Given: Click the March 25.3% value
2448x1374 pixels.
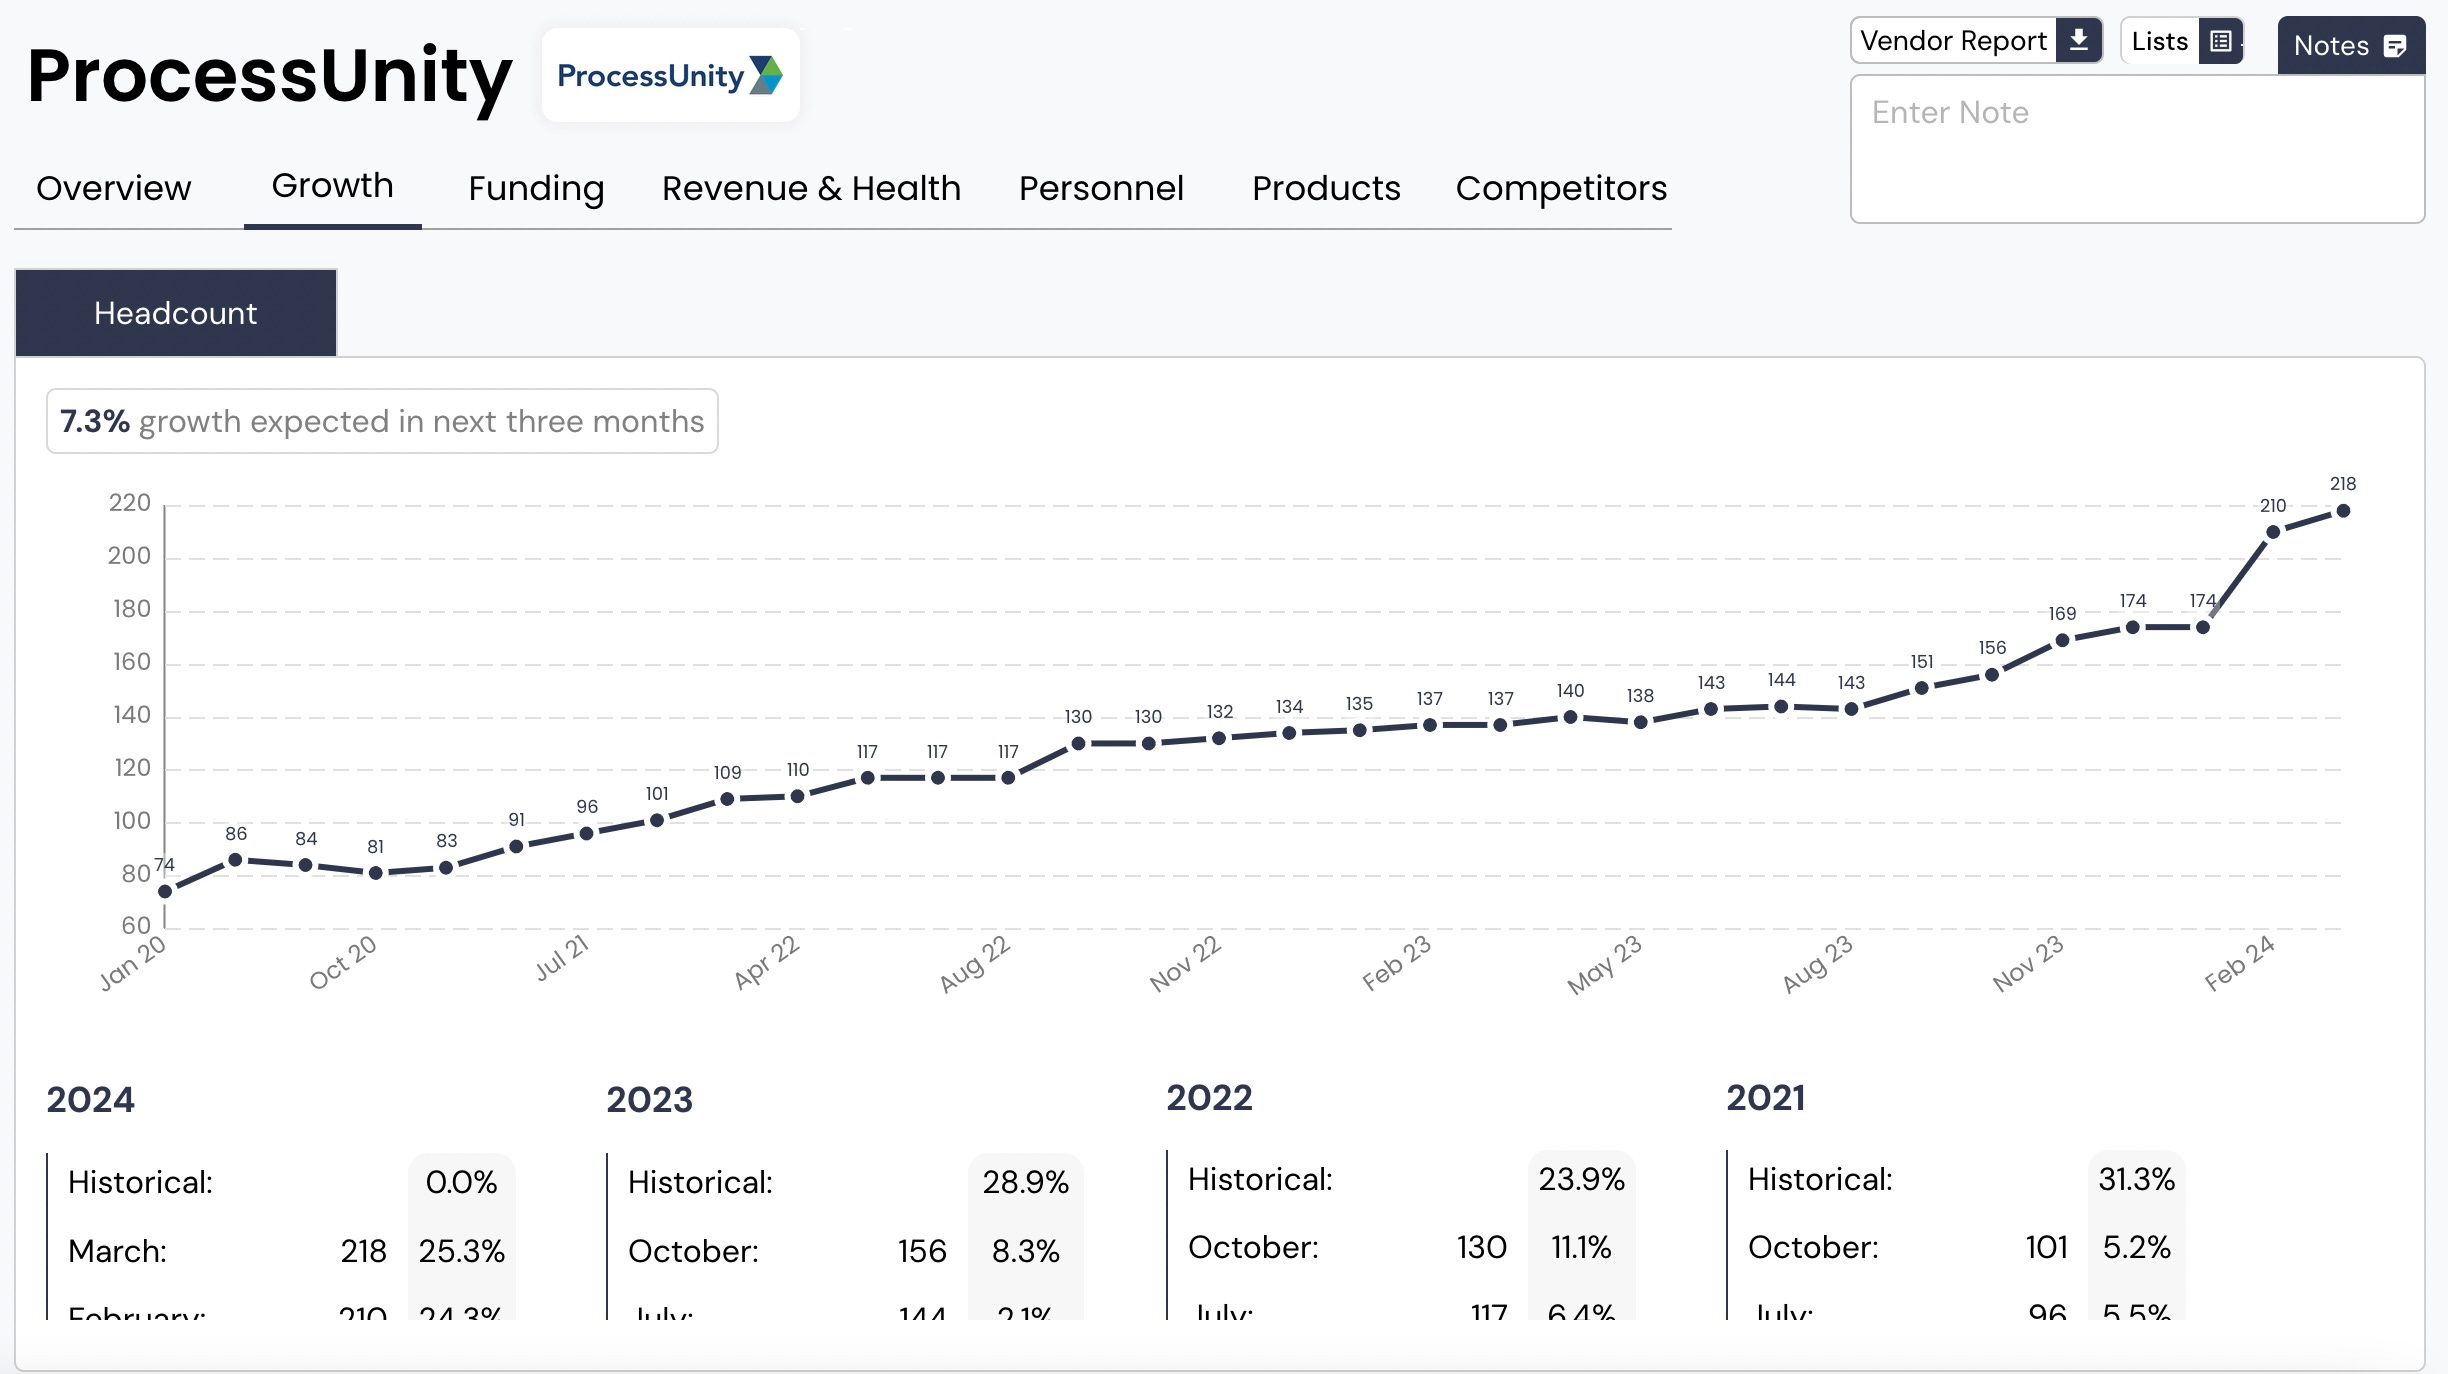Looking at the screenshot, I should (461, 1251).
